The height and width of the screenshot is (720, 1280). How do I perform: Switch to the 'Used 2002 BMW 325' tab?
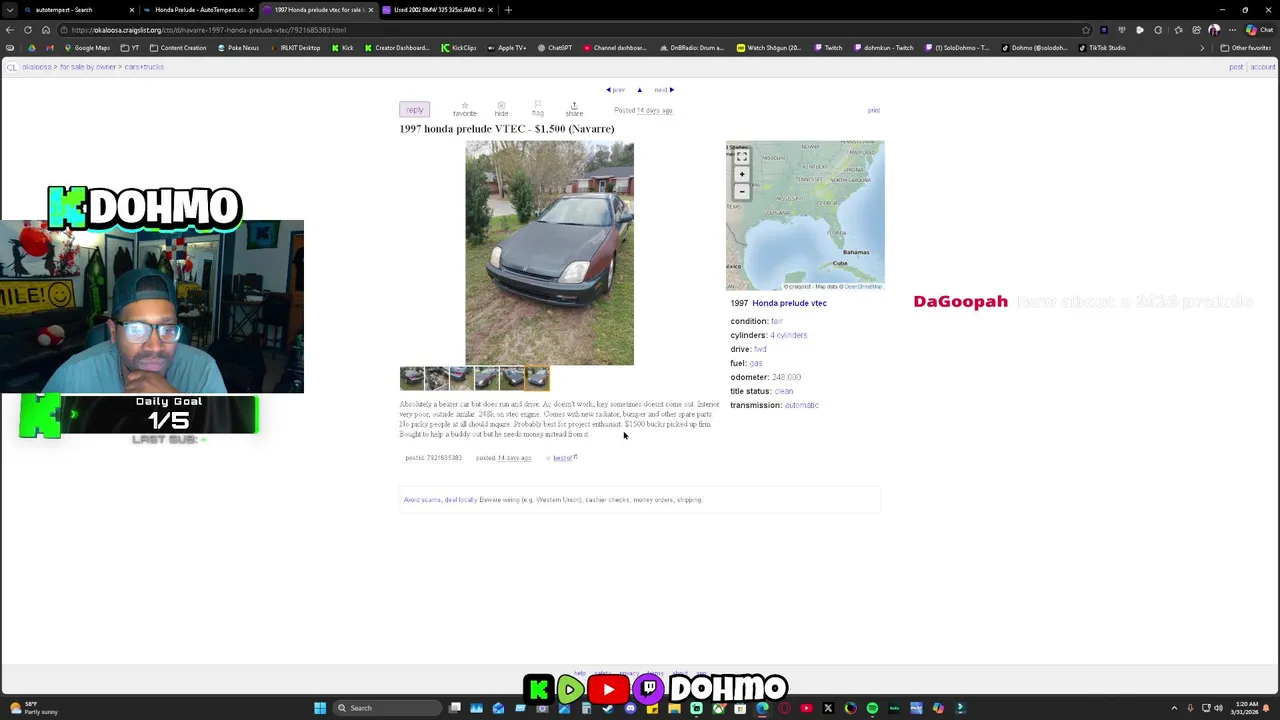[x=438, y=10]
